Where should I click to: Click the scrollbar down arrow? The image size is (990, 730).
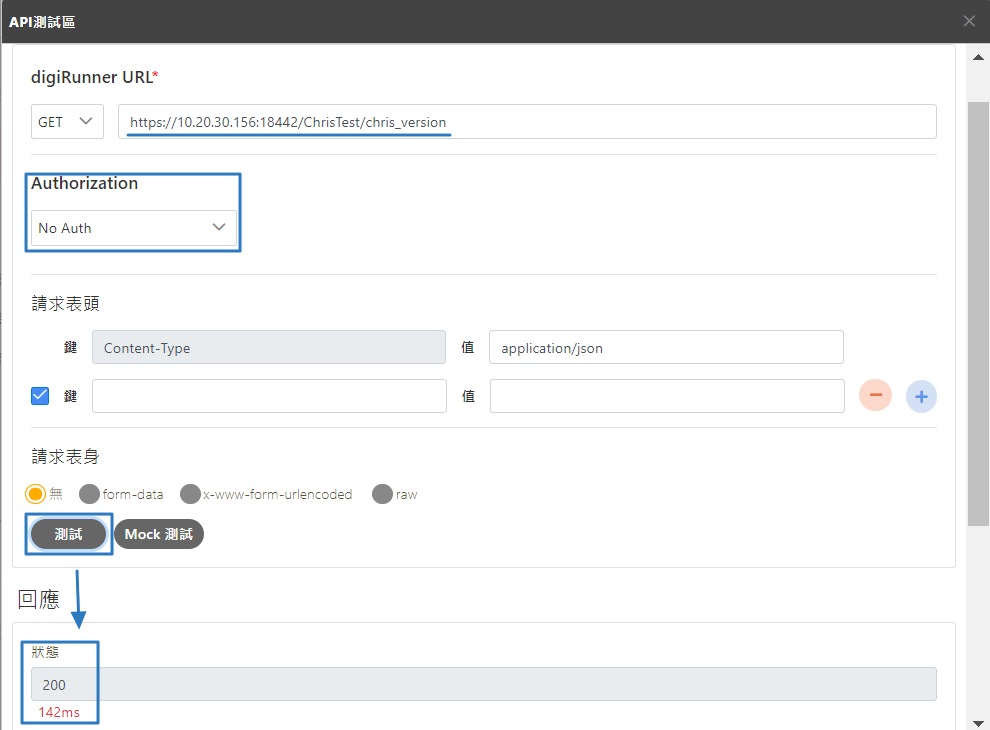pyautogui.click(x=978, y=724)
